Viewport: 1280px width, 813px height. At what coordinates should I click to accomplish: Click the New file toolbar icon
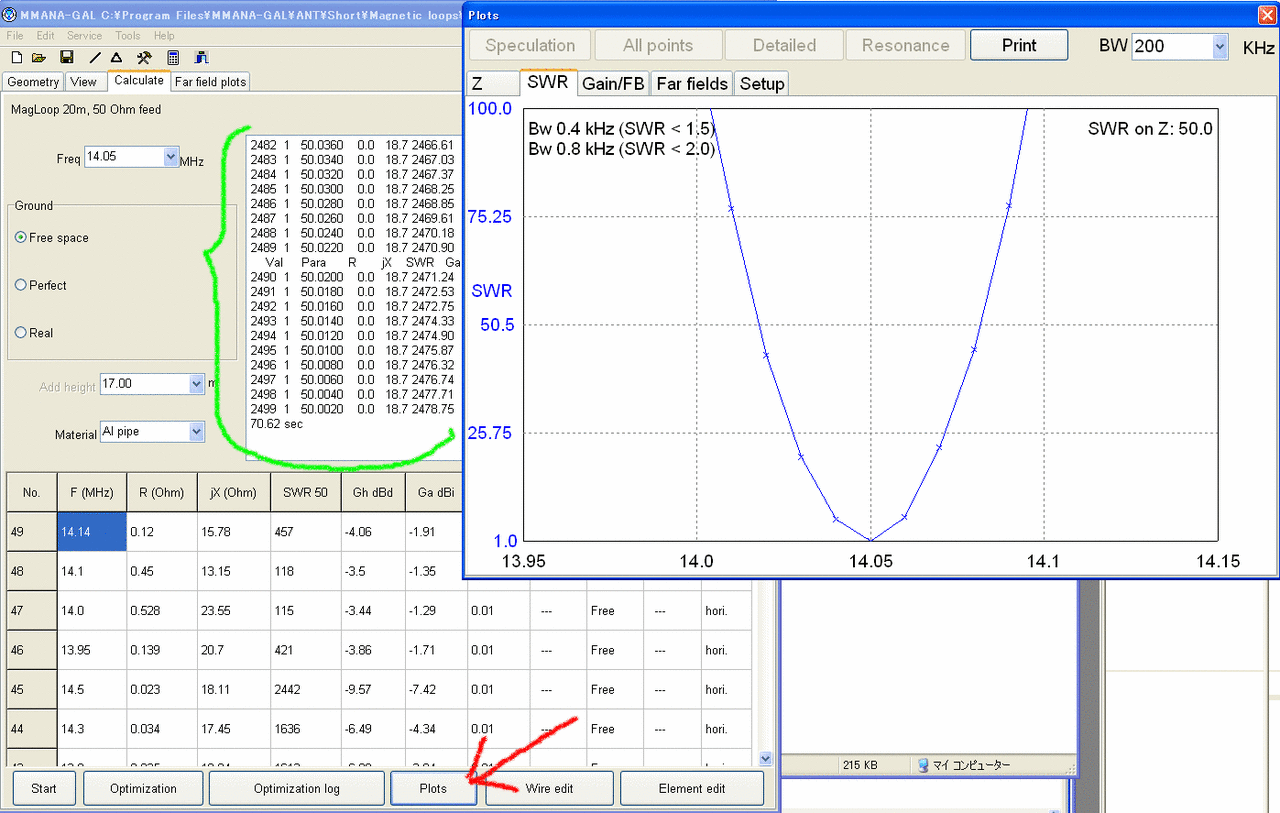tap(17, 58)
